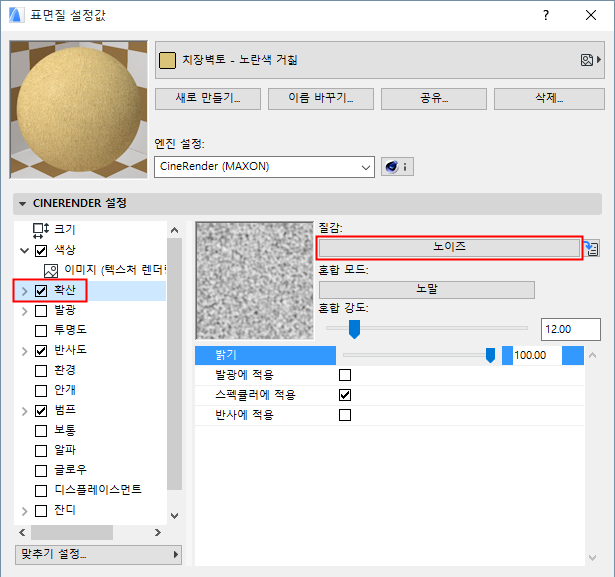Click the ArchiCAD logo in title bar

[16, 15]
